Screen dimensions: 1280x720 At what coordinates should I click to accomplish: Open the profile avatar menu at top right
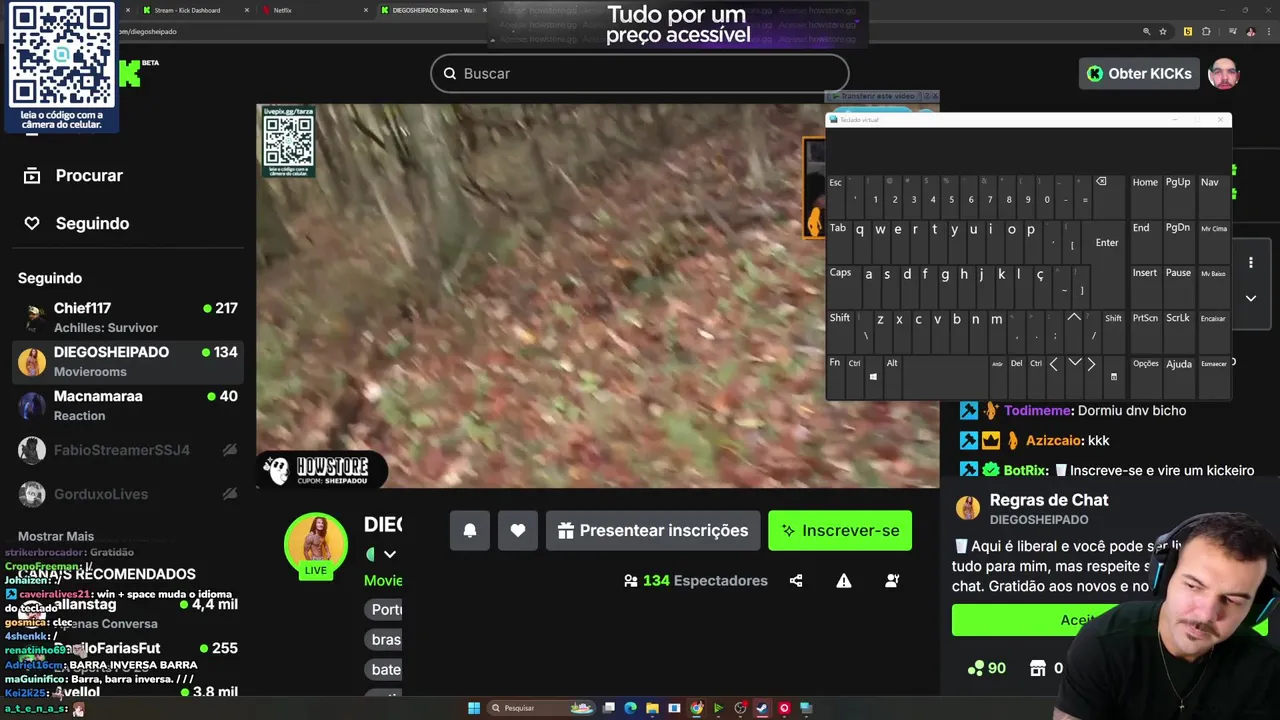point(1224,73)
